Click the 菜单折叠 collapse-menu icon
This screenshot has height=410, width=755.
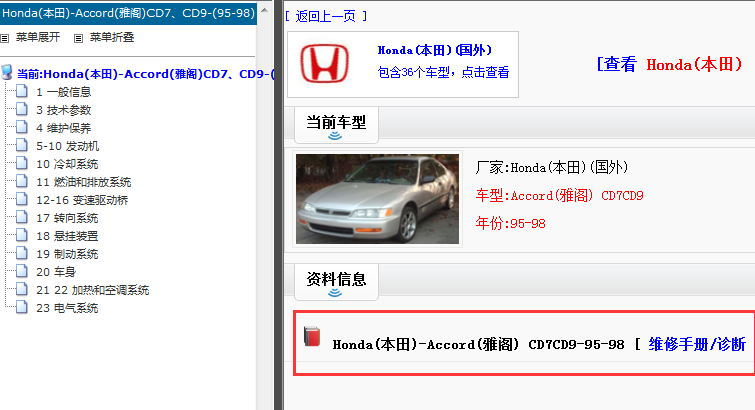pyautogui.click(x=78, y=38)
